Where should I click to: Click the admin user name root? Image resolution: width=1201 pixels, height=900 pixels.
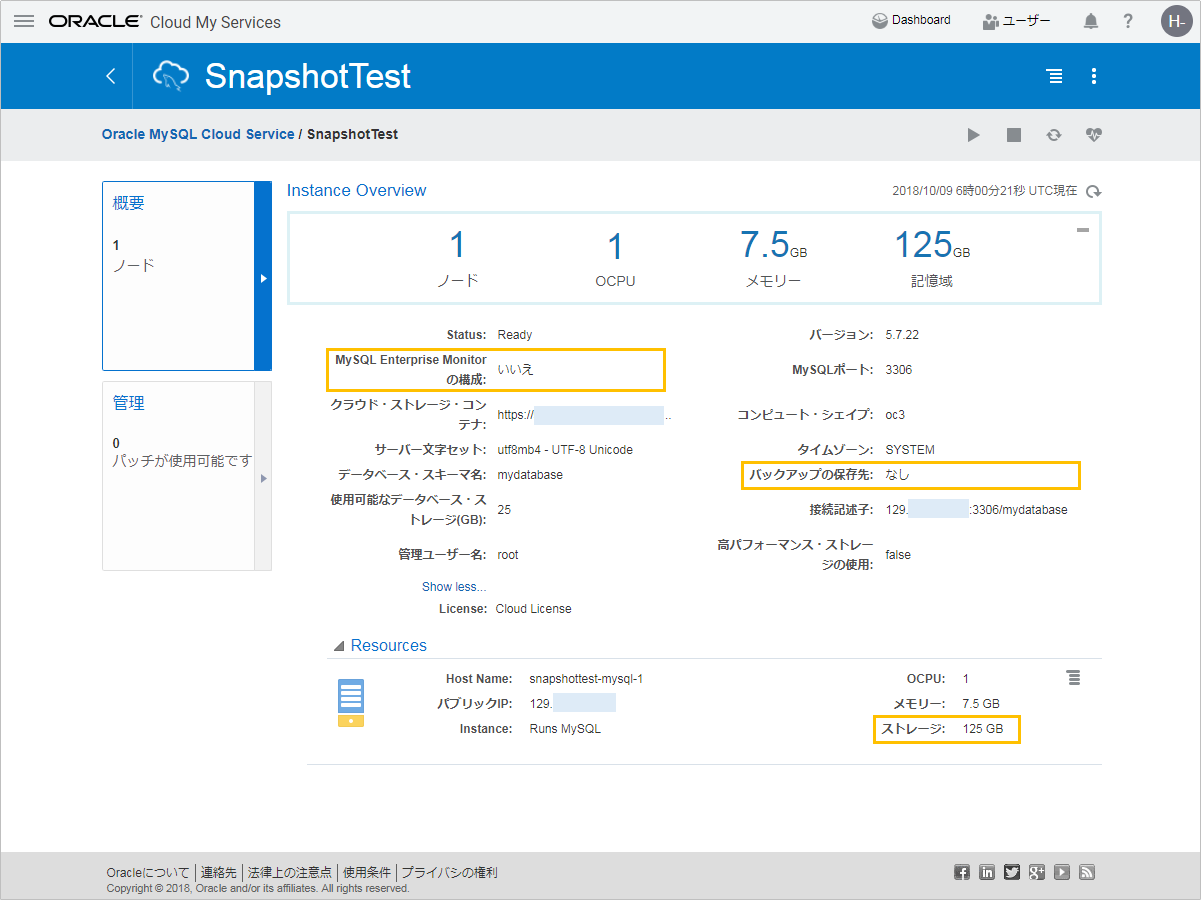coord(508,555)
